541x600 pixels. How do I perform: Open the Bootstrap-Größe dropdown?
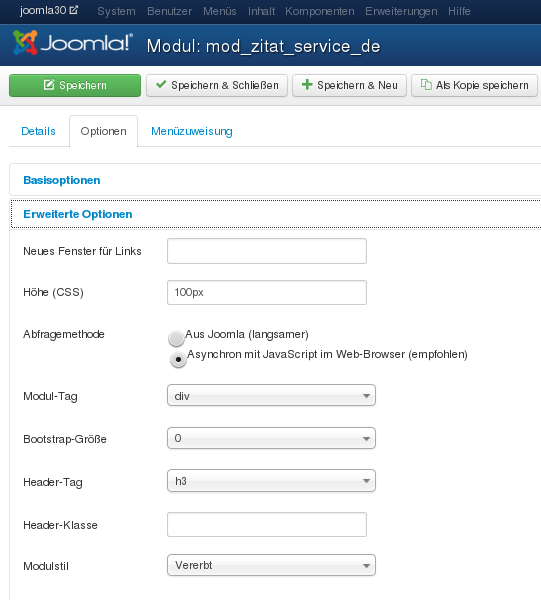coord(271,438)
